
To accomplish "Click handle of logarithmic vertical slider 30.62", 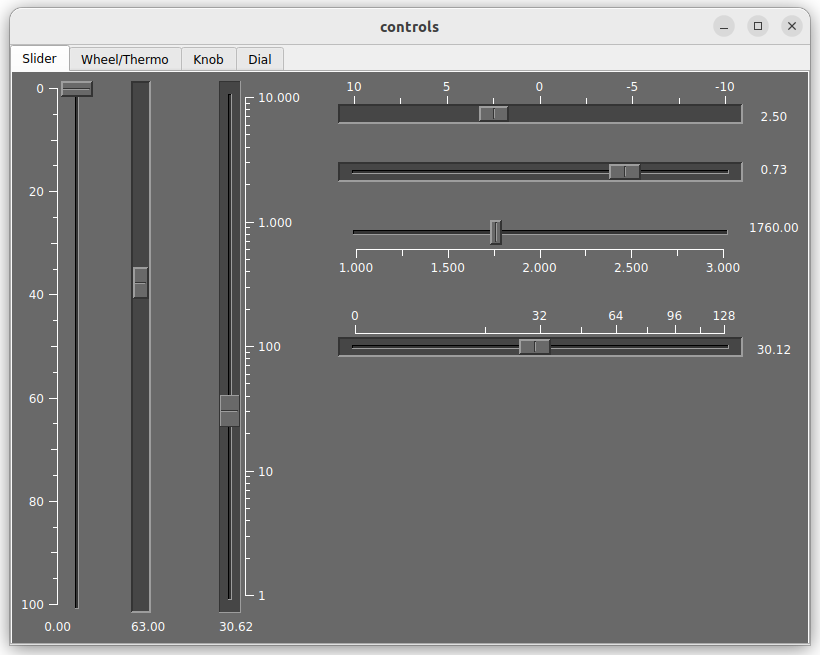I will click(x=230, y=411).
